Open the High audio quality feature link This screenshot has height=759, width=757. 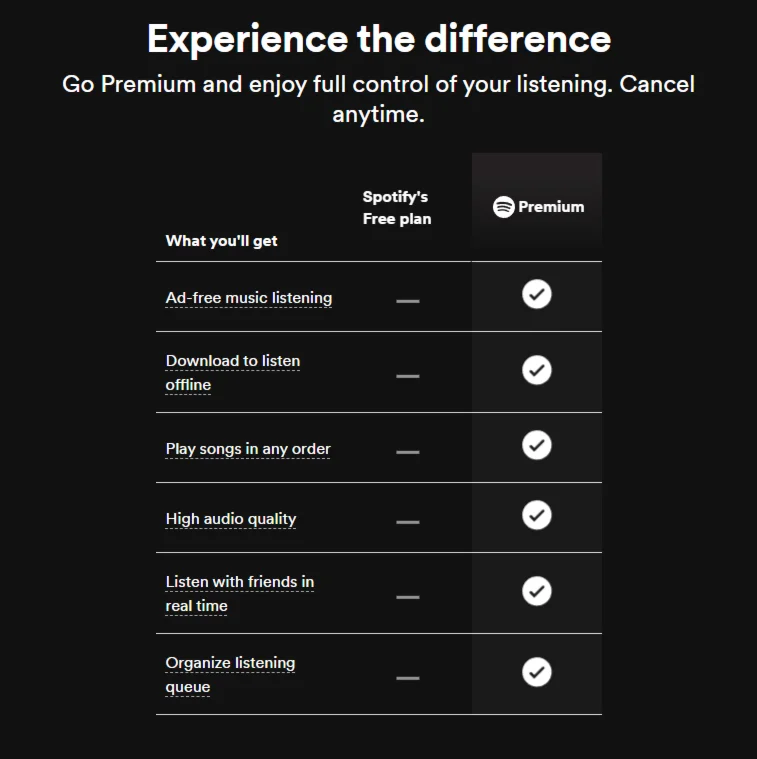(231, 519)
